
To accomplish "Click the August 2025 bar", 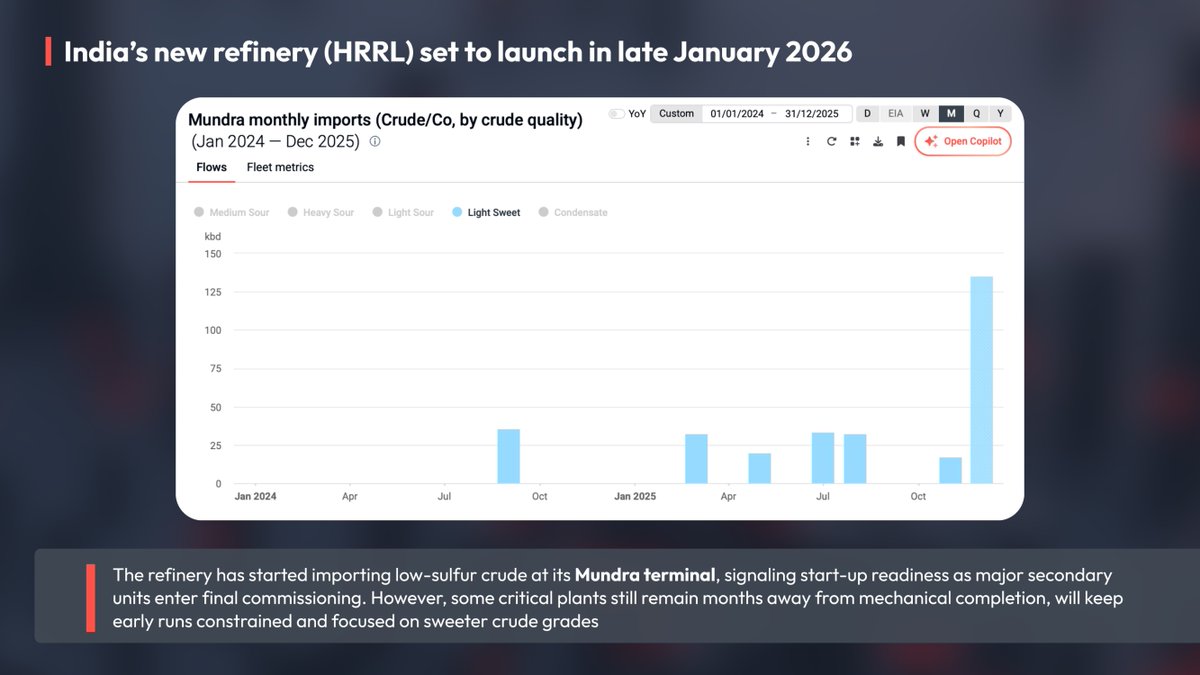I will [x=855, y=459].
